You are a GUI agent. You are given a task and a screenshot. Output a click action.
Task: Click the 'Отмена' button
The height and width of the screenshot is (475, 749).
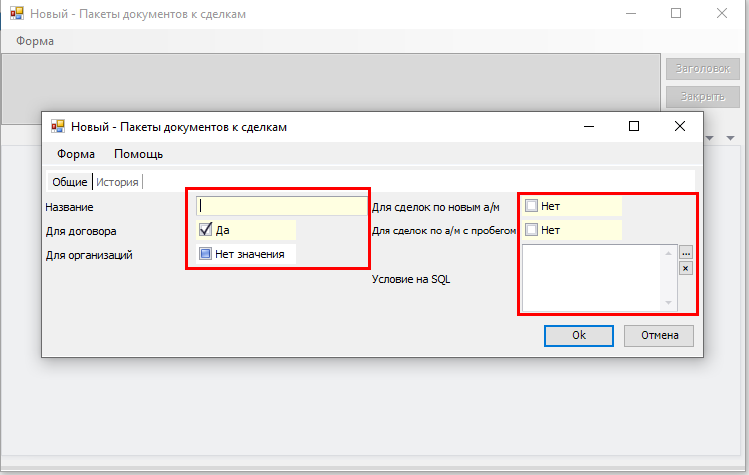658,335
